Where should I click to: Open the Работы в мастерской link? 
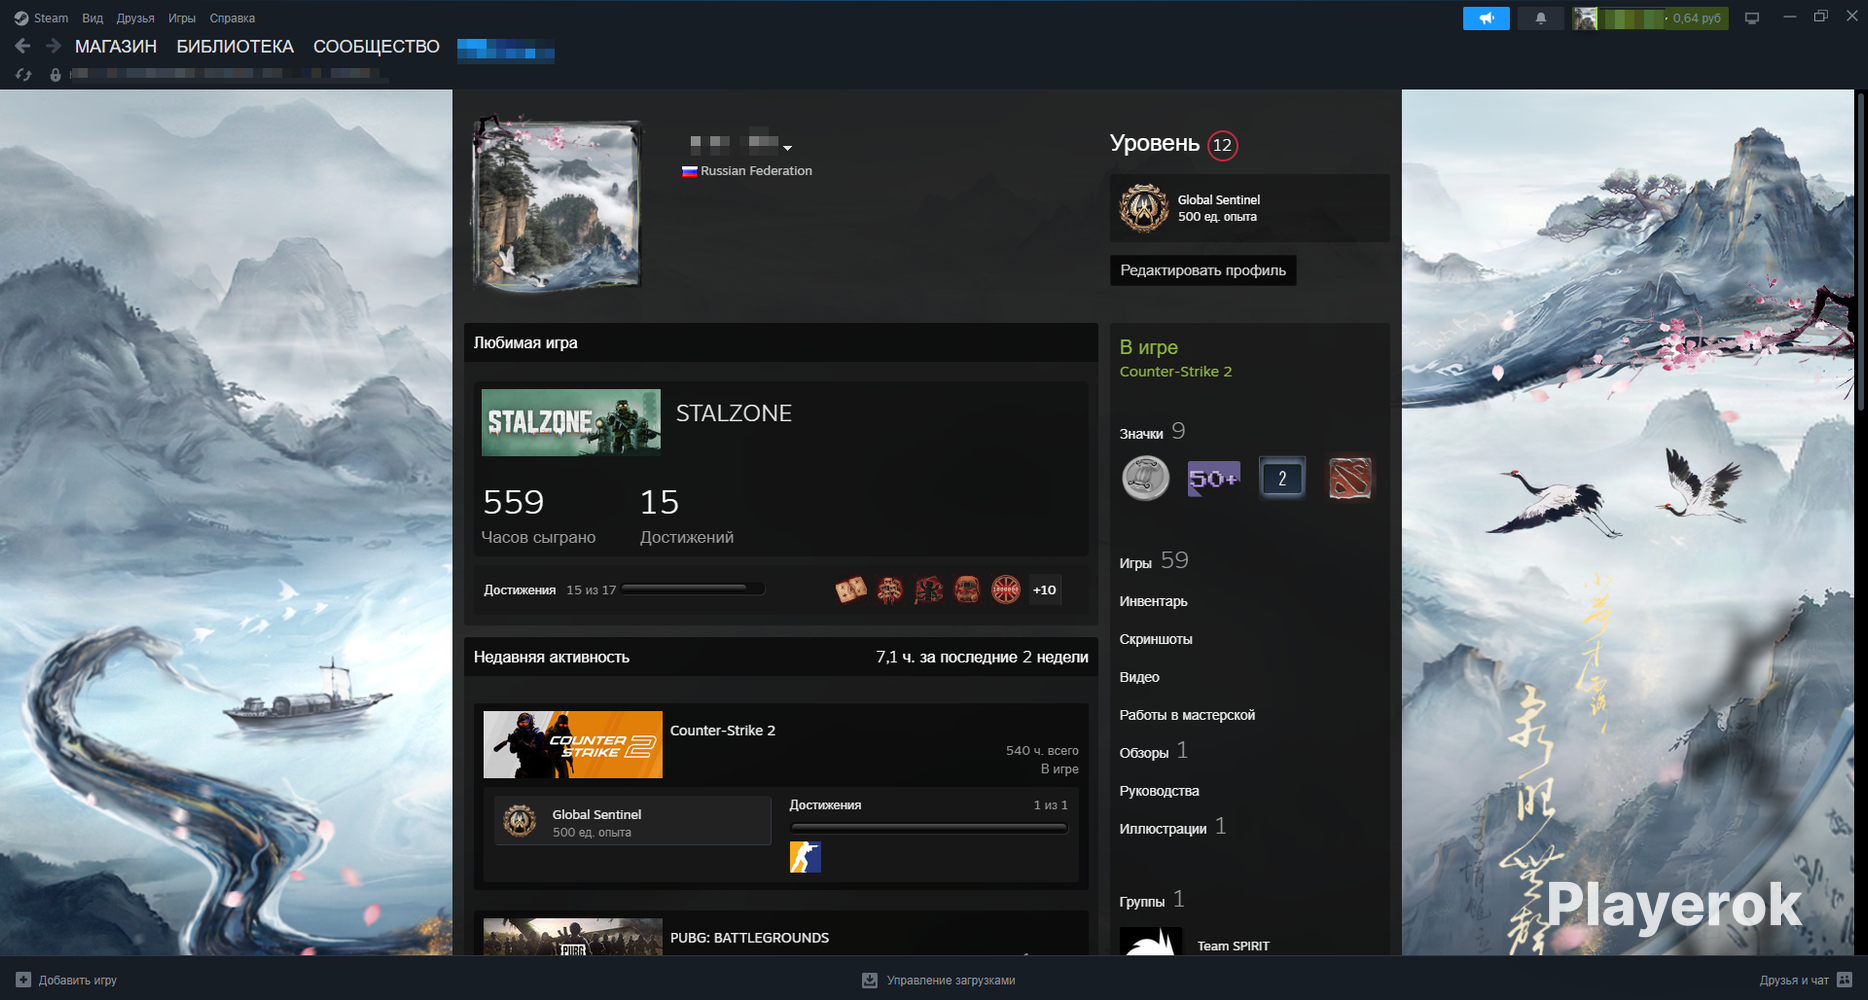[1187, 715]
